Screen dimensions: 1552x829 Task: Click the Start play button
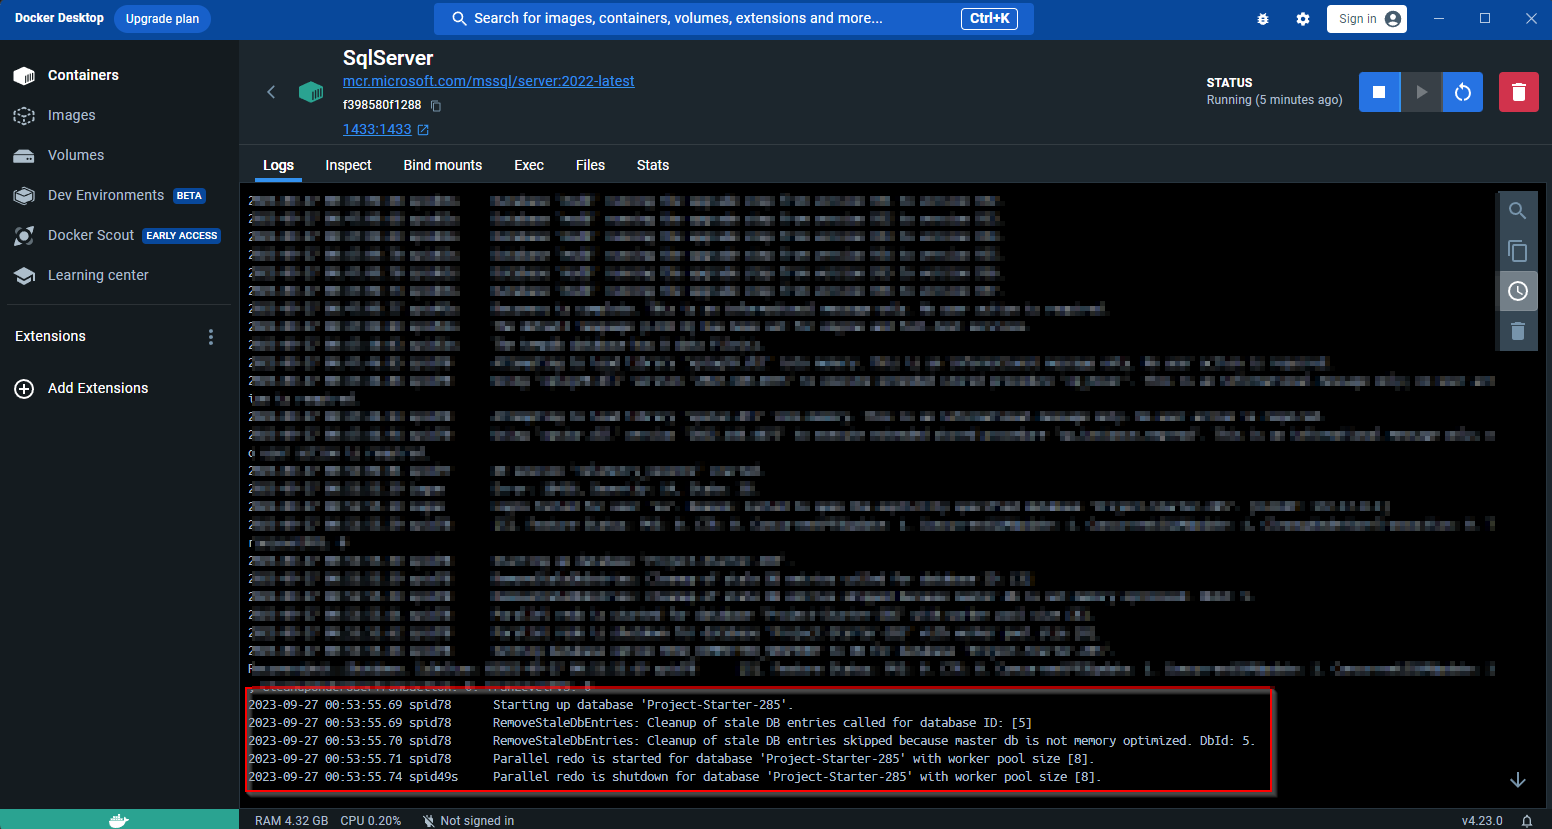point(1421,92)
